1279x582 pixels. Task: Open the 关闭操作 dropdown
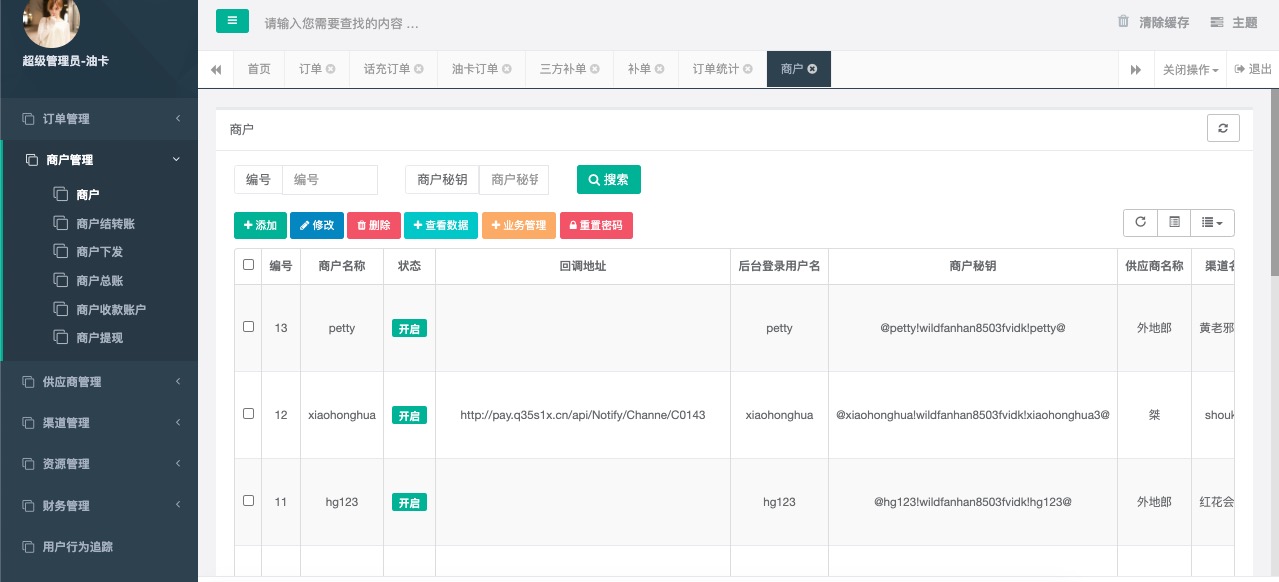point(1190,70)
